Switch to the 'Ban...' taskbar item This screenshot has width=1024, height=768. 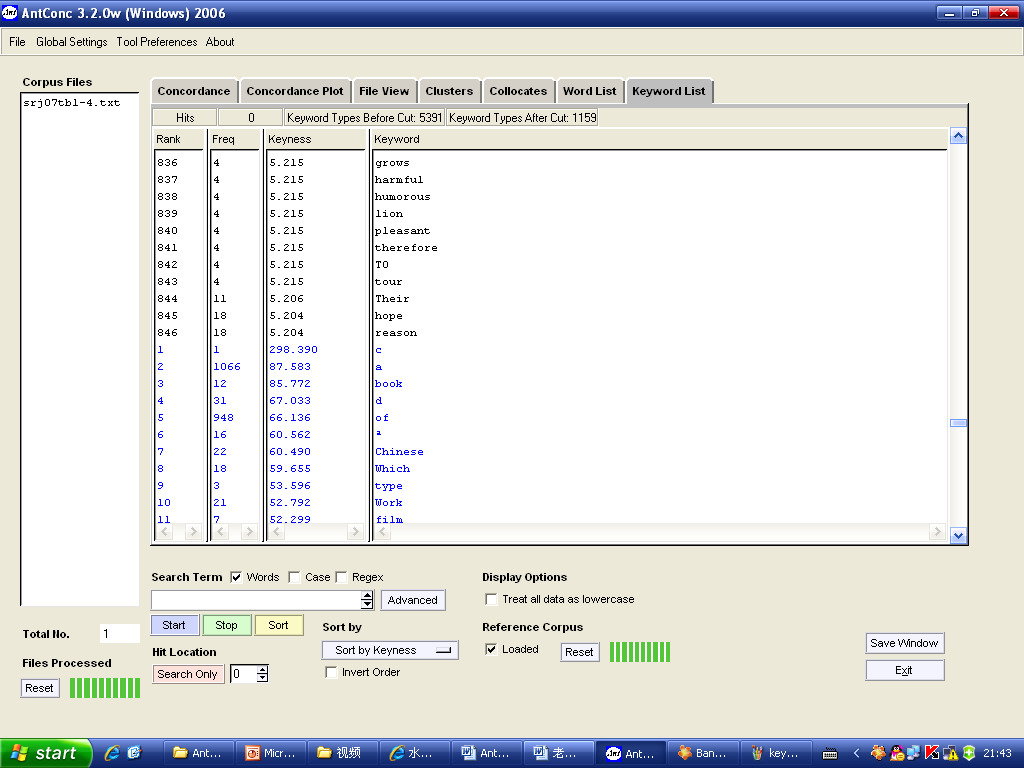coord(703,753)
